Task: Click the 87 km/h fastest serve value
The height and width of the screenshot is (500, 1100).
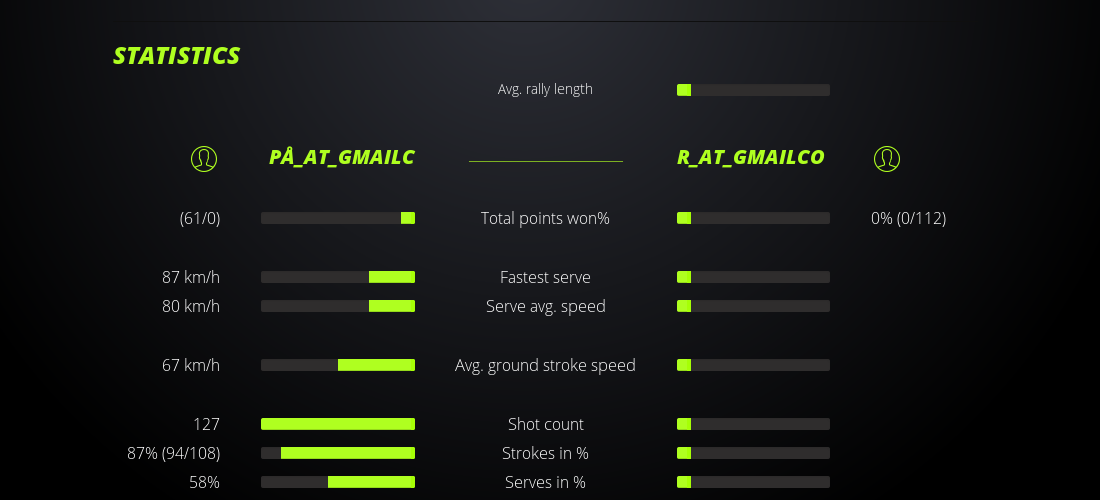Action: (x=191, y=277)
